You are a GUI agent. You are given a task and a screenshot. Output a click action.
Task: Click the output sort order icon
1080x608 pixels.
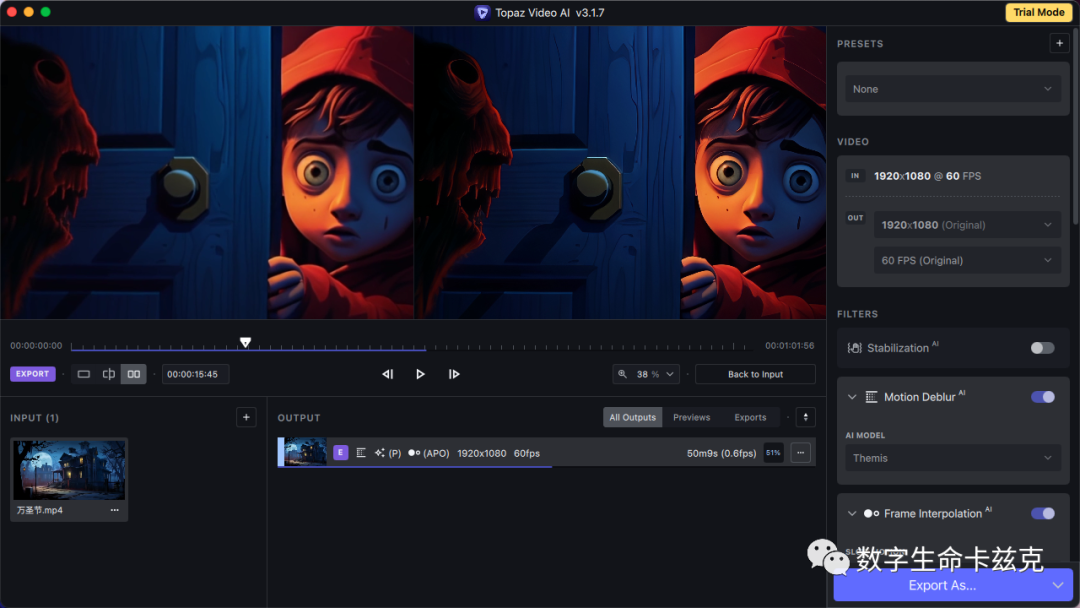pyautogui.click(x=805, y=417)
